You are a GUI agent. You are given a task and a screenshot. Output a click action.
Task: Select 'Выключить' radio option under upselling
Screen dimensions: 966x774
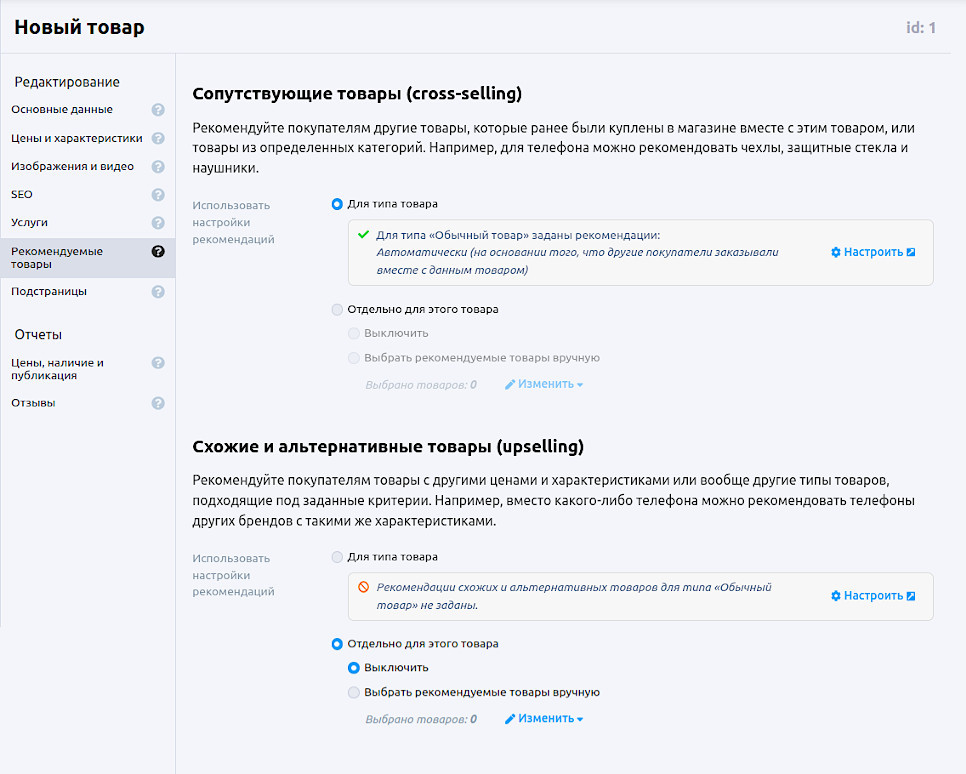[354, 668]
